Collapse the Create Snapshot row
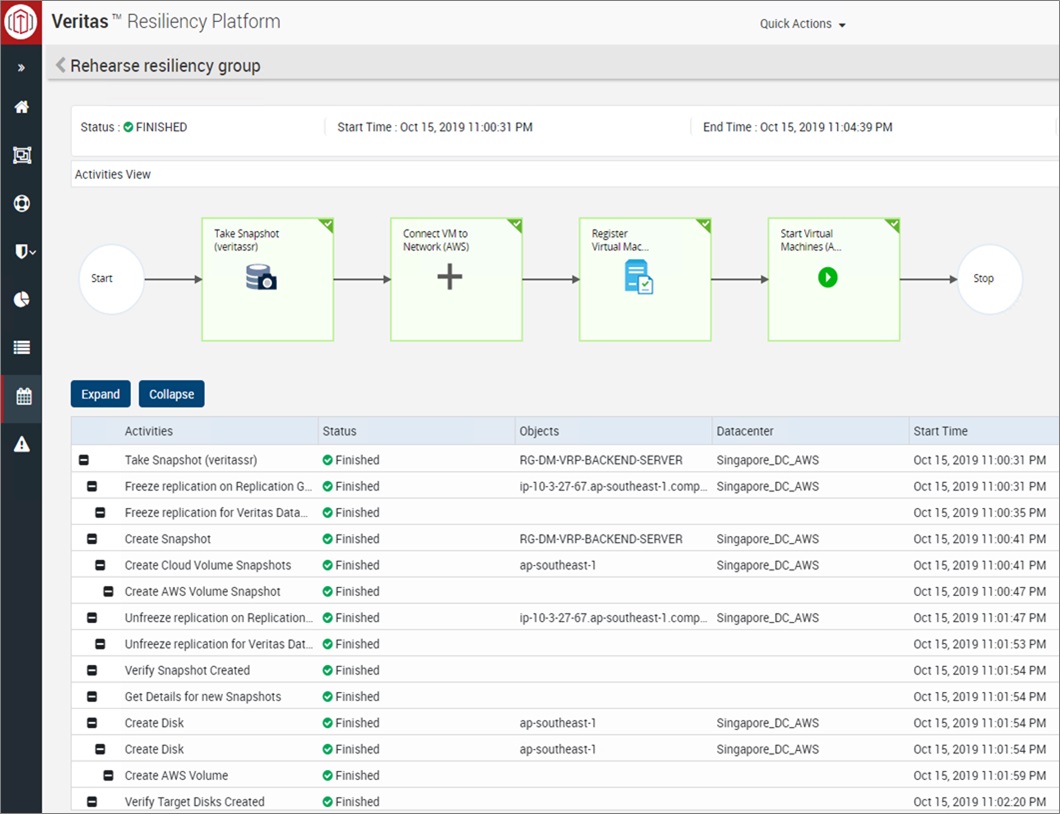The image size is (1060, 814). click(92, 540)
